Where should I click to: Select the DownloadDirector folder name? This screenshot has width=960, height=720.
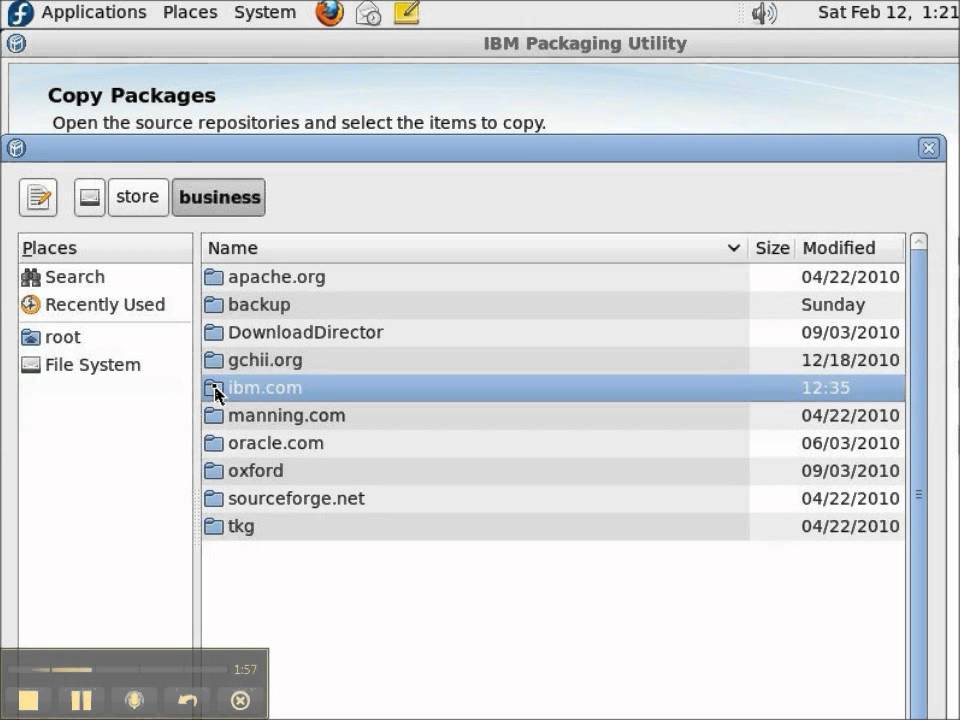tap(306, 332)
